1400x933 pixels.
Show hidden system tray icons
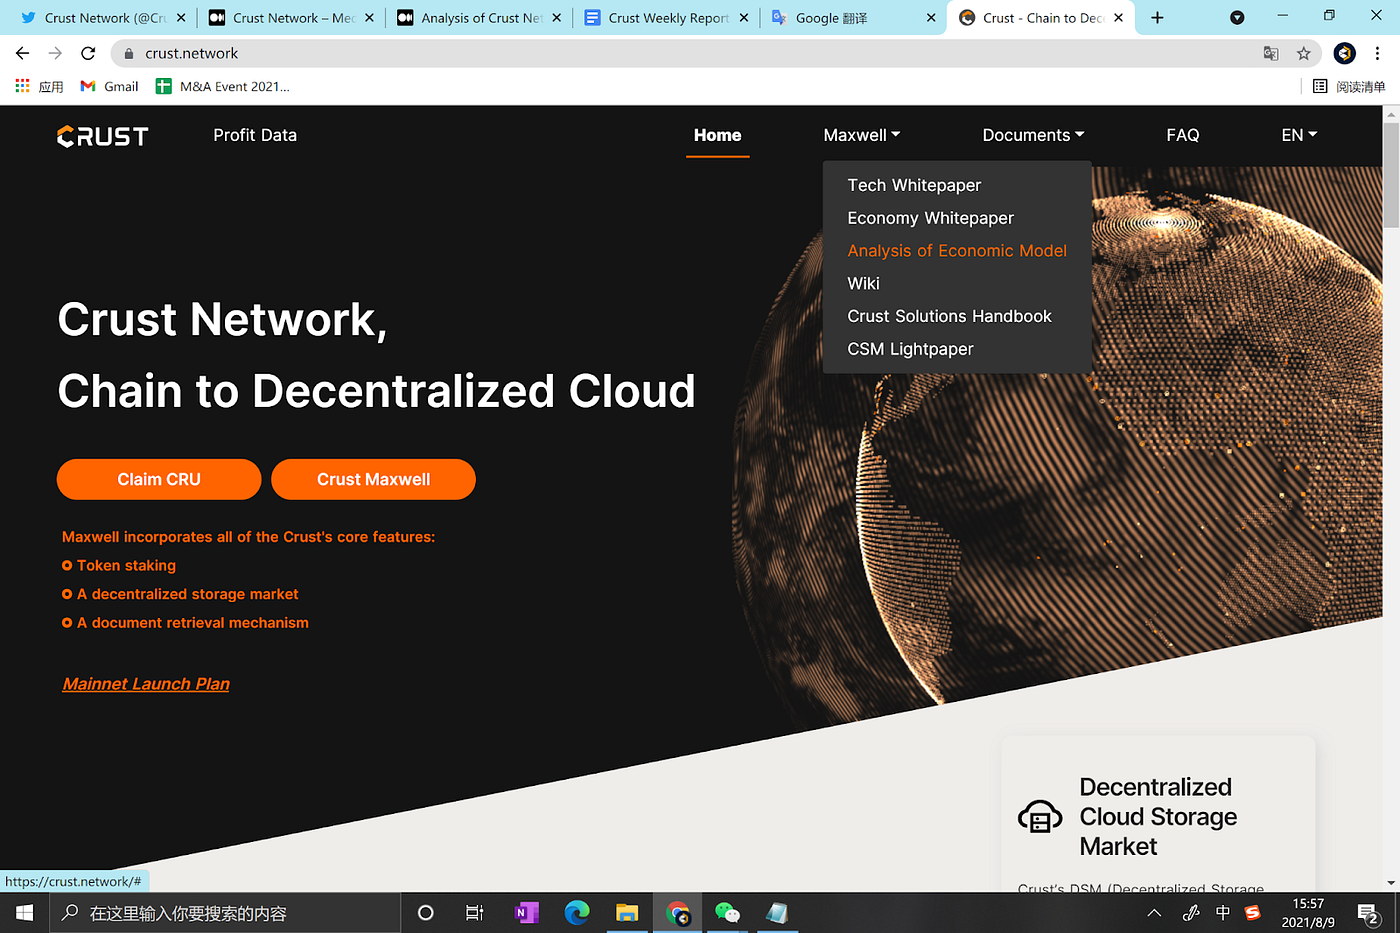pos(1154,913)
